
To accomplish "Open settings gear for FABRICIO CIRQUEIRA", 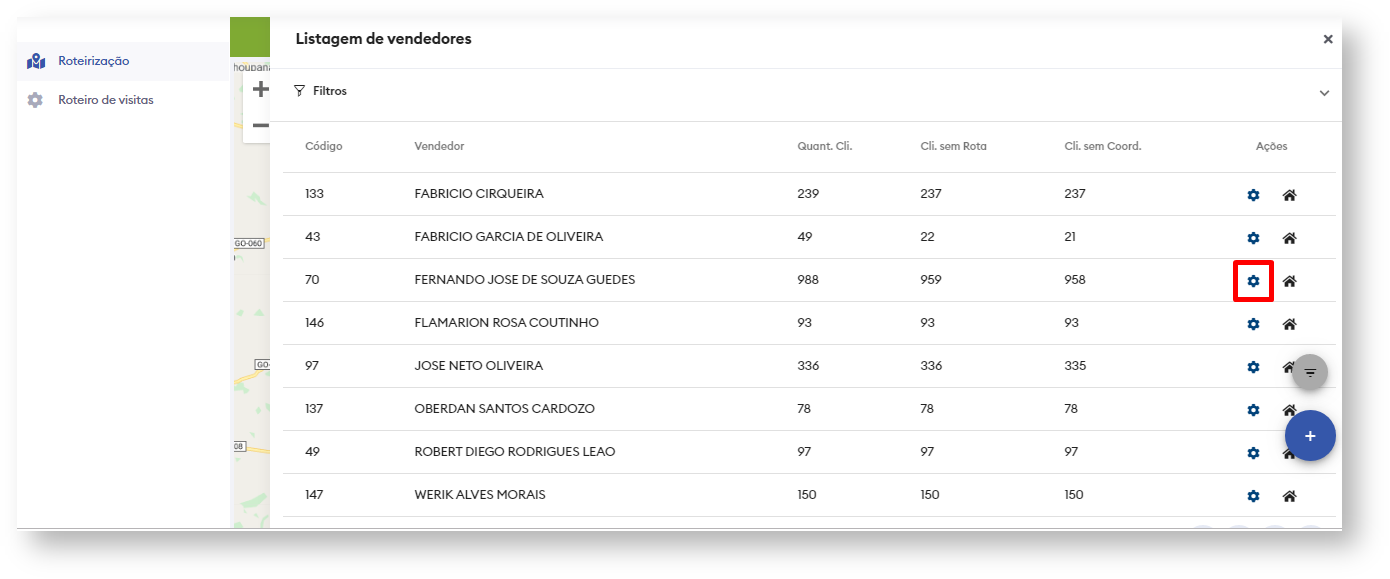I will point(1253,195).
